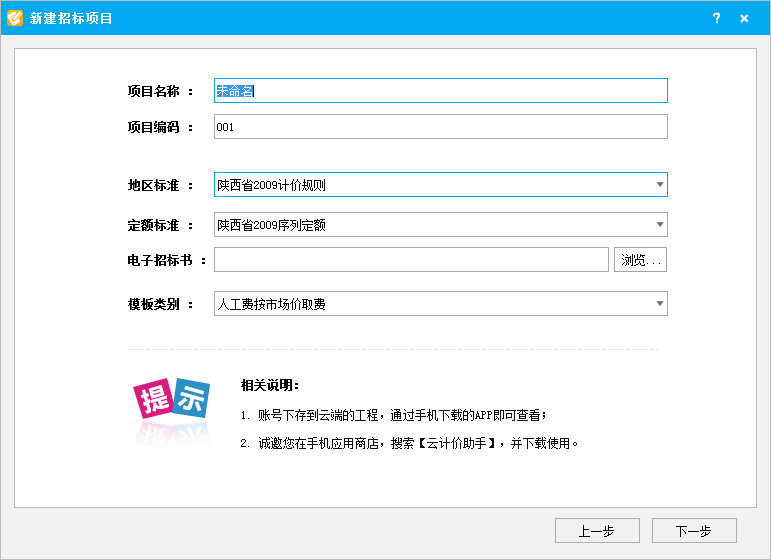Image resolution: width=771 pixels, height=560 pixels.
Task: Click the 云计价助手 note line
Action: click(x=409, y=443)
